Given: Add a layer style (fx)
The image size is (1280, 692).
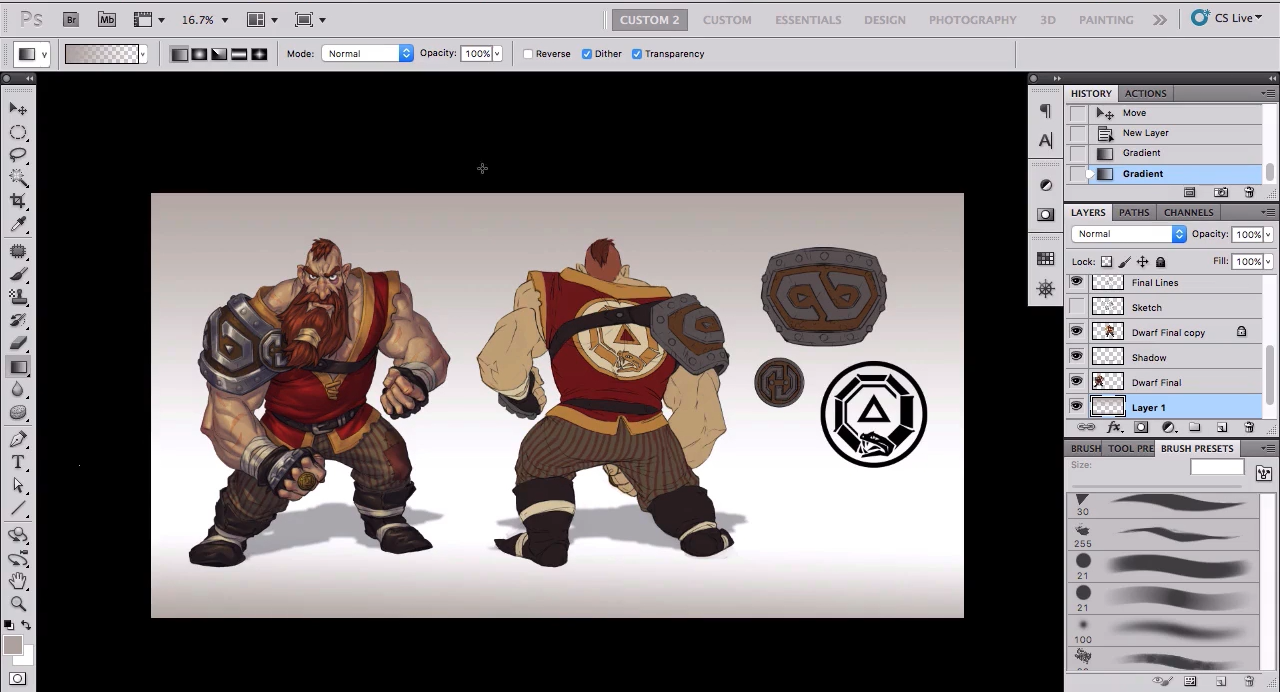Looking at the screenshot, I should point(1113,428).
